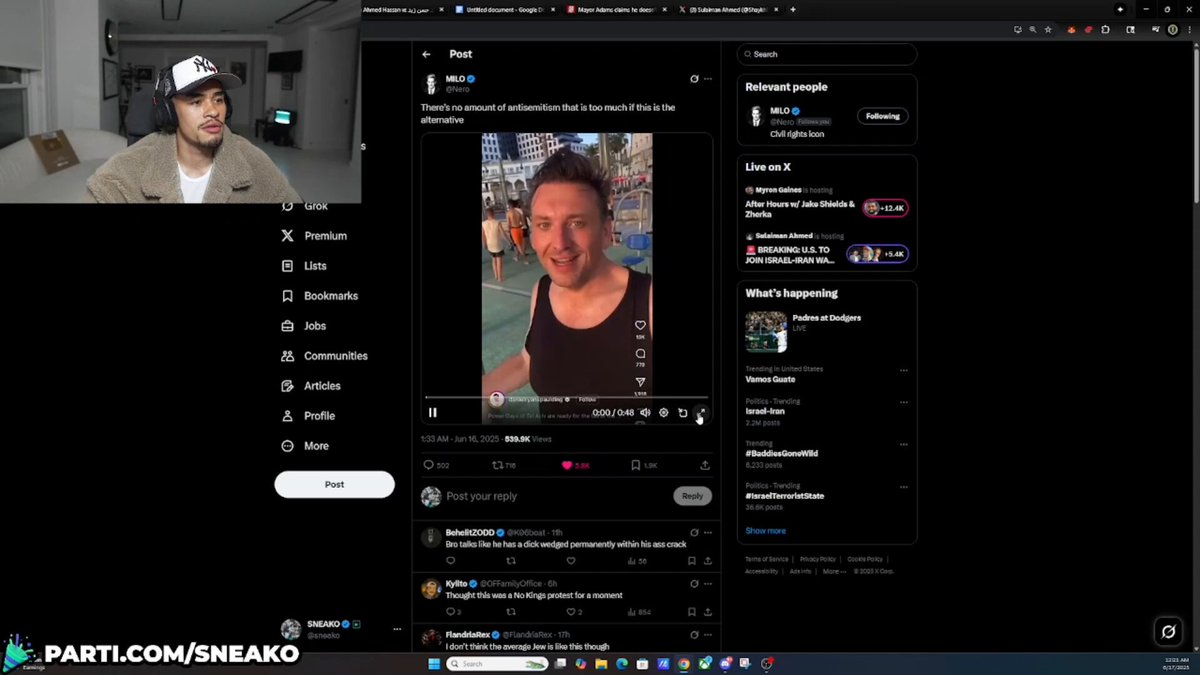
Task: Open Microsoft Edge from the taskbar
Action: [x=622, y=663]
